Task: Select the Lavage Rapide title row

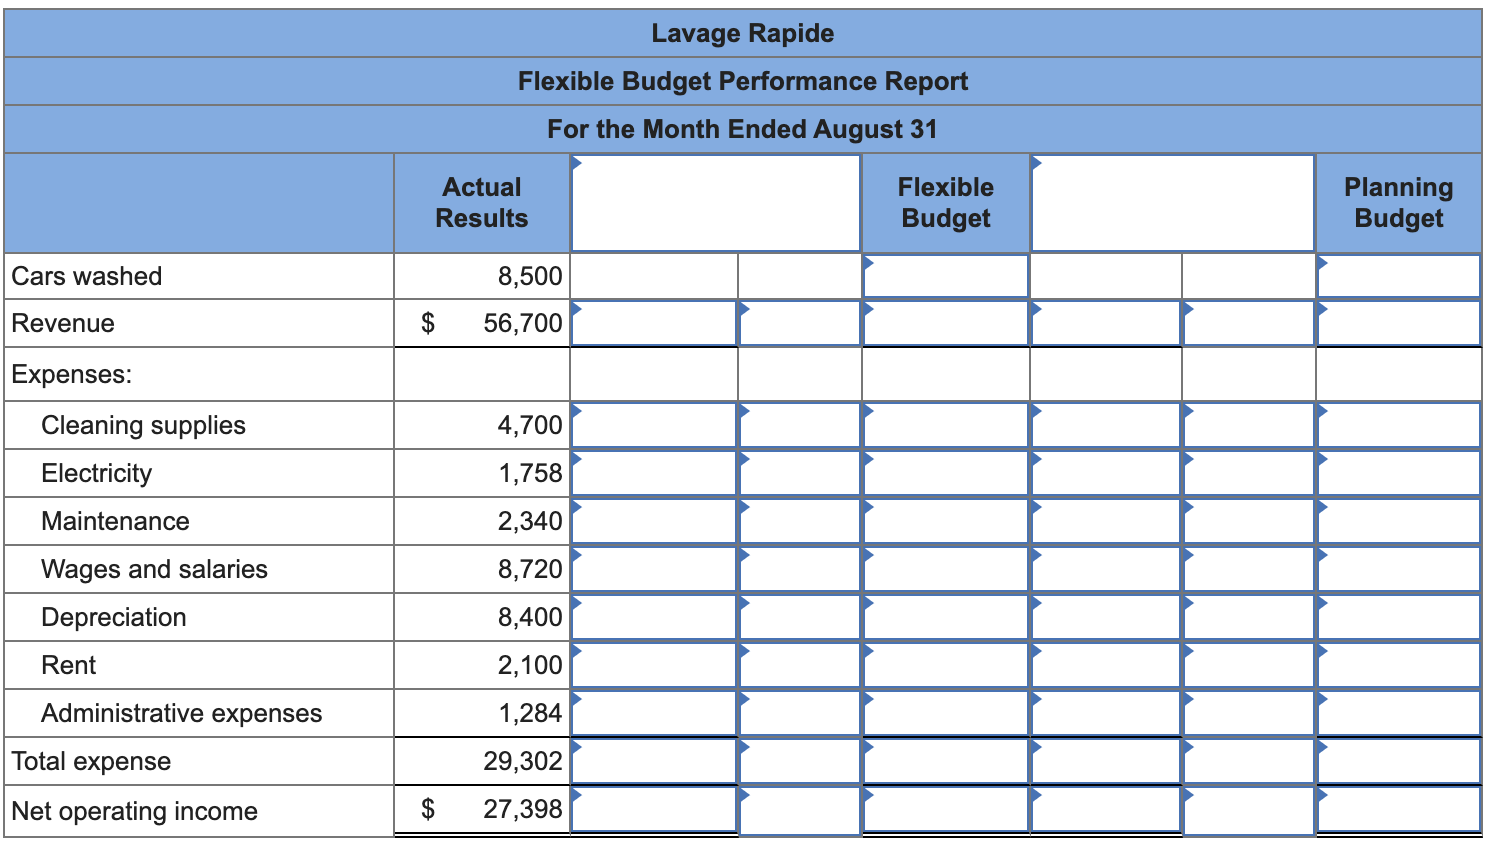Action: [x=743, y=32]
